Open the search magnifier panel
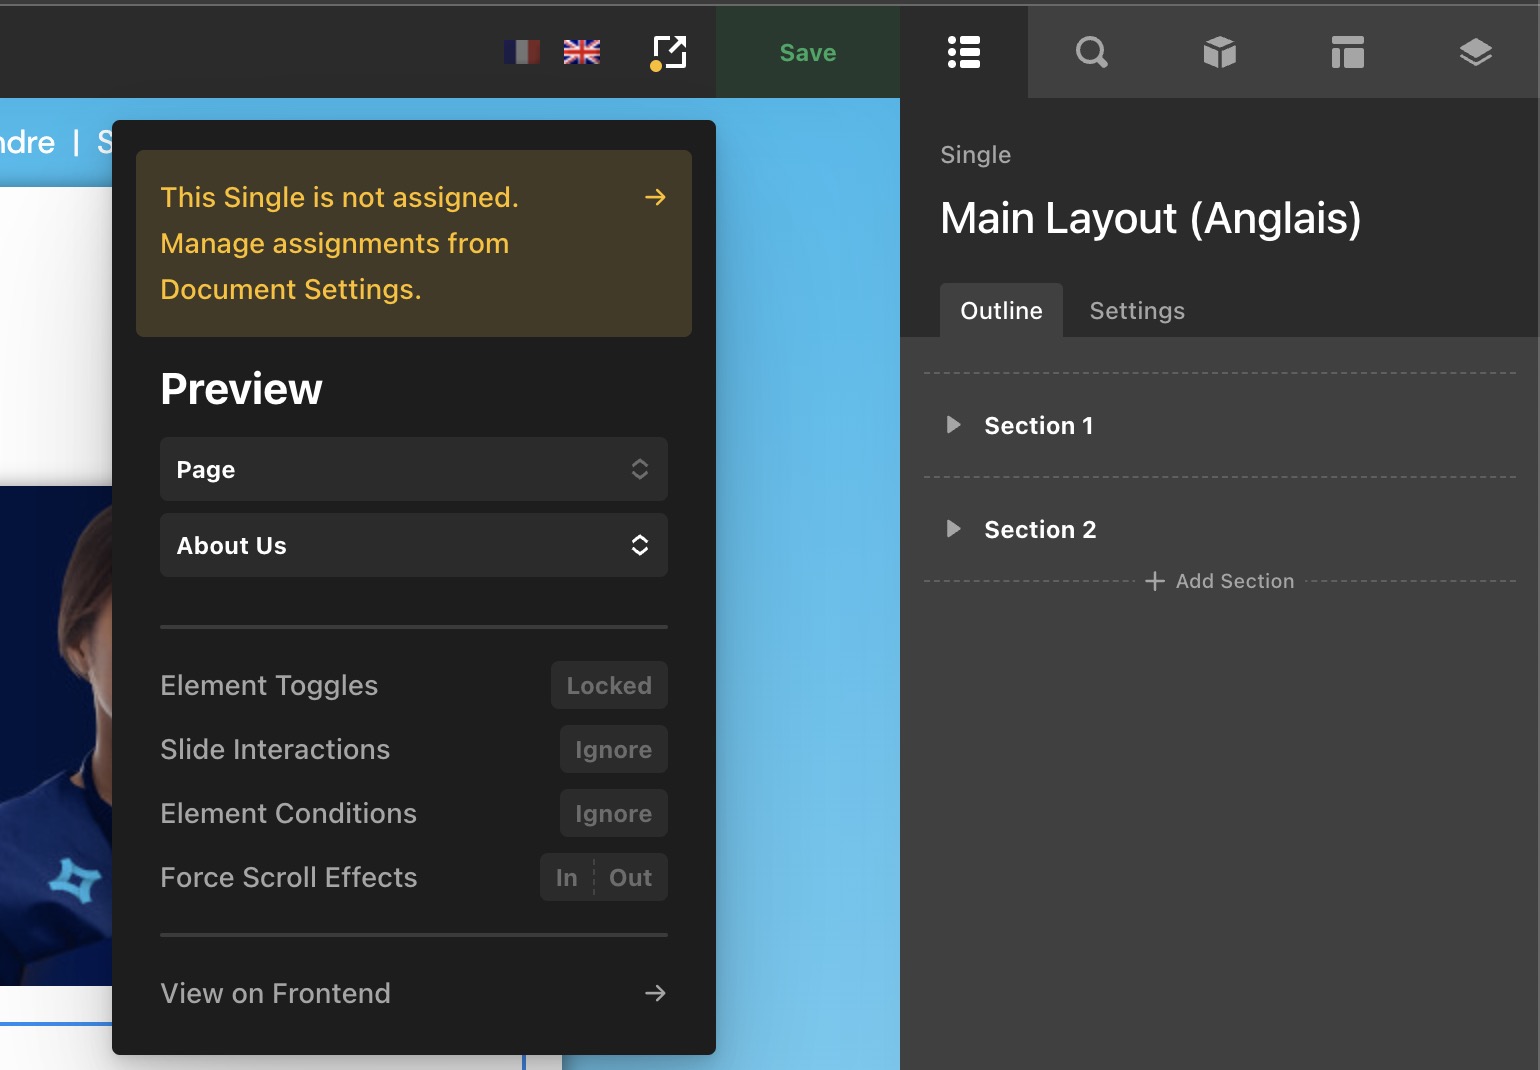The height and width of the screenshot is (1070, 1540). [x=1091, y=52]
